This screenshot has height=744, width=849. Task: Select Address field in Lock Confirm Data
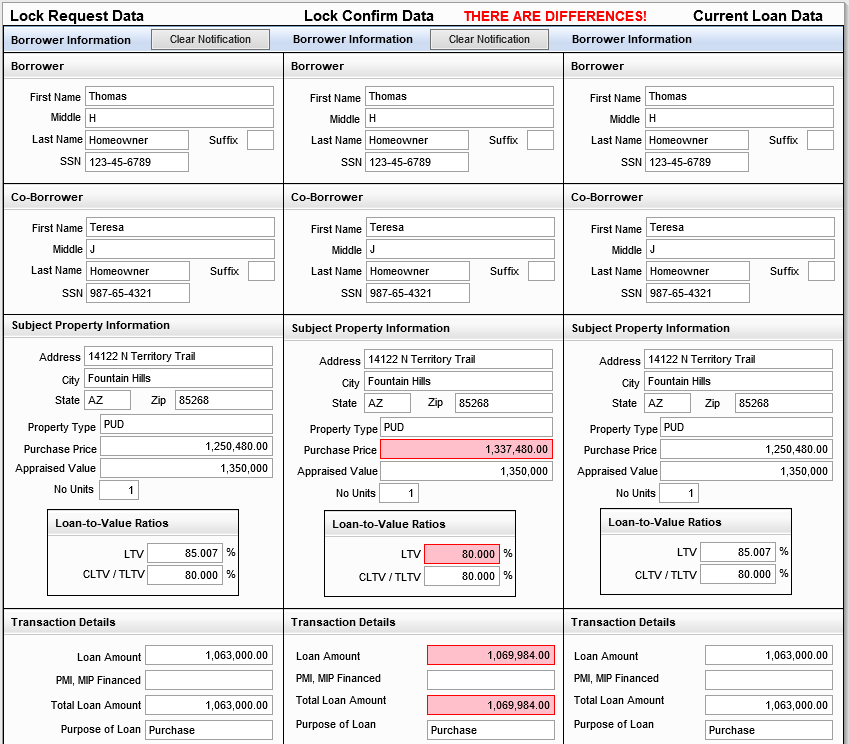459,359
